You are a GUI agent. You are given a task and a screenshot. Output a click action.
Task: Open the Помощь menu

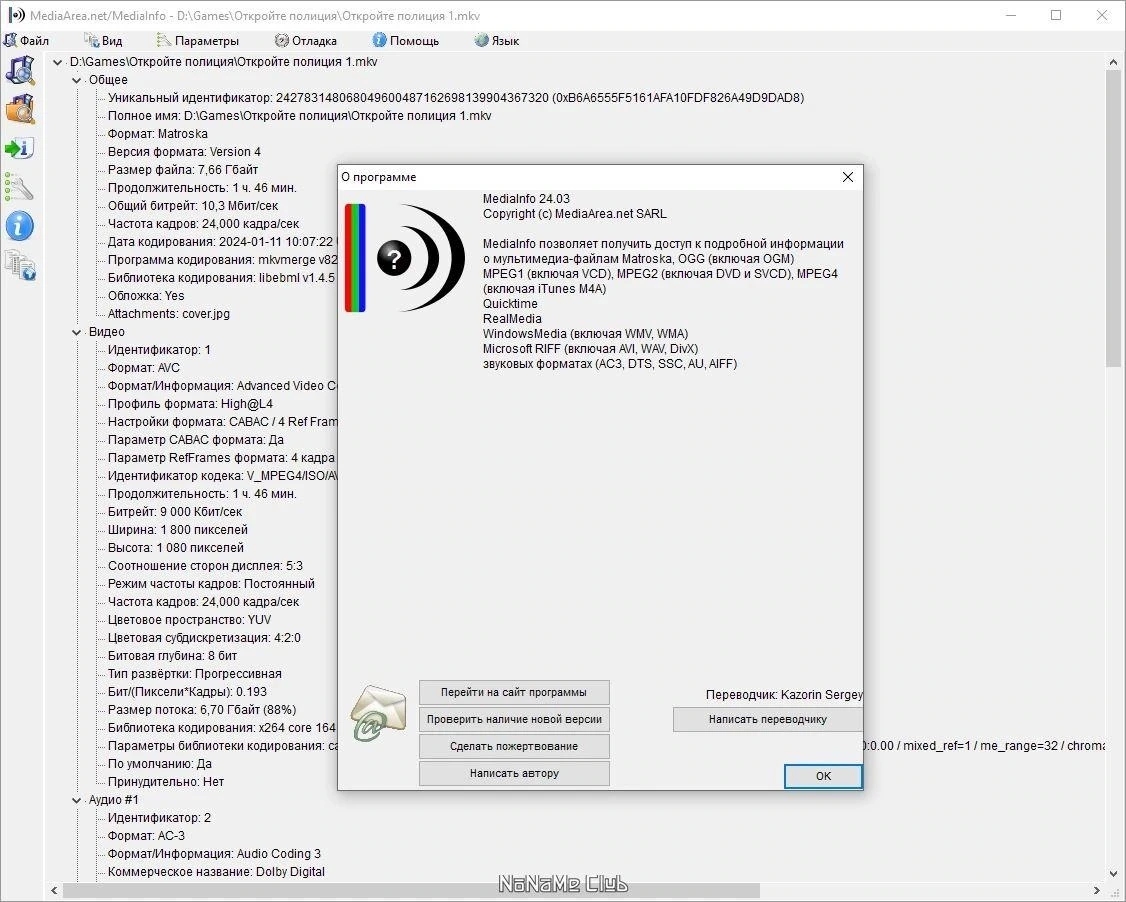click(x=406, y=41)
